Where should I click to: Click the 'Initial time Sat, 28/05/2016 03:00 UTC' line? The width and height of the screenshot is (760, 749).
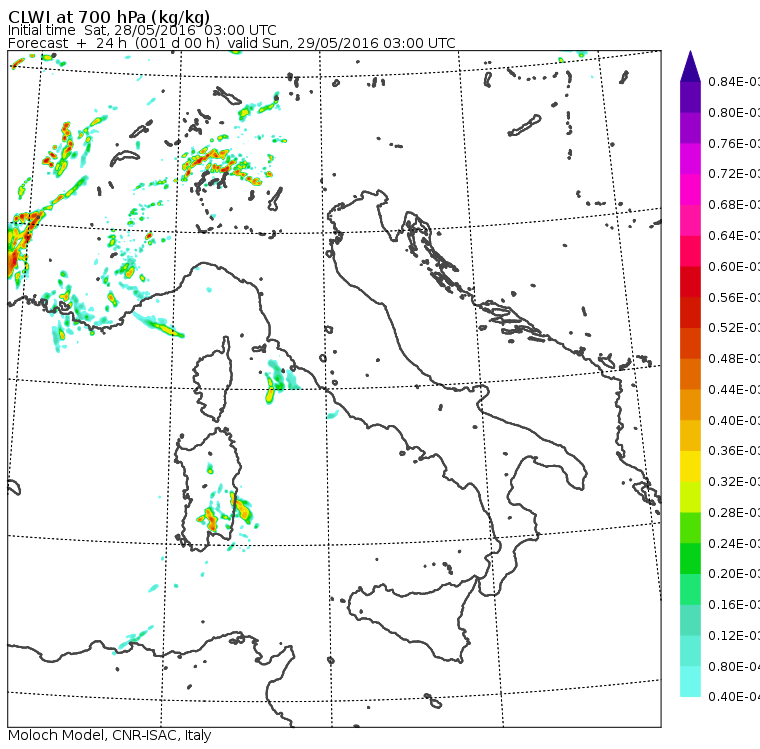point(142,30)
